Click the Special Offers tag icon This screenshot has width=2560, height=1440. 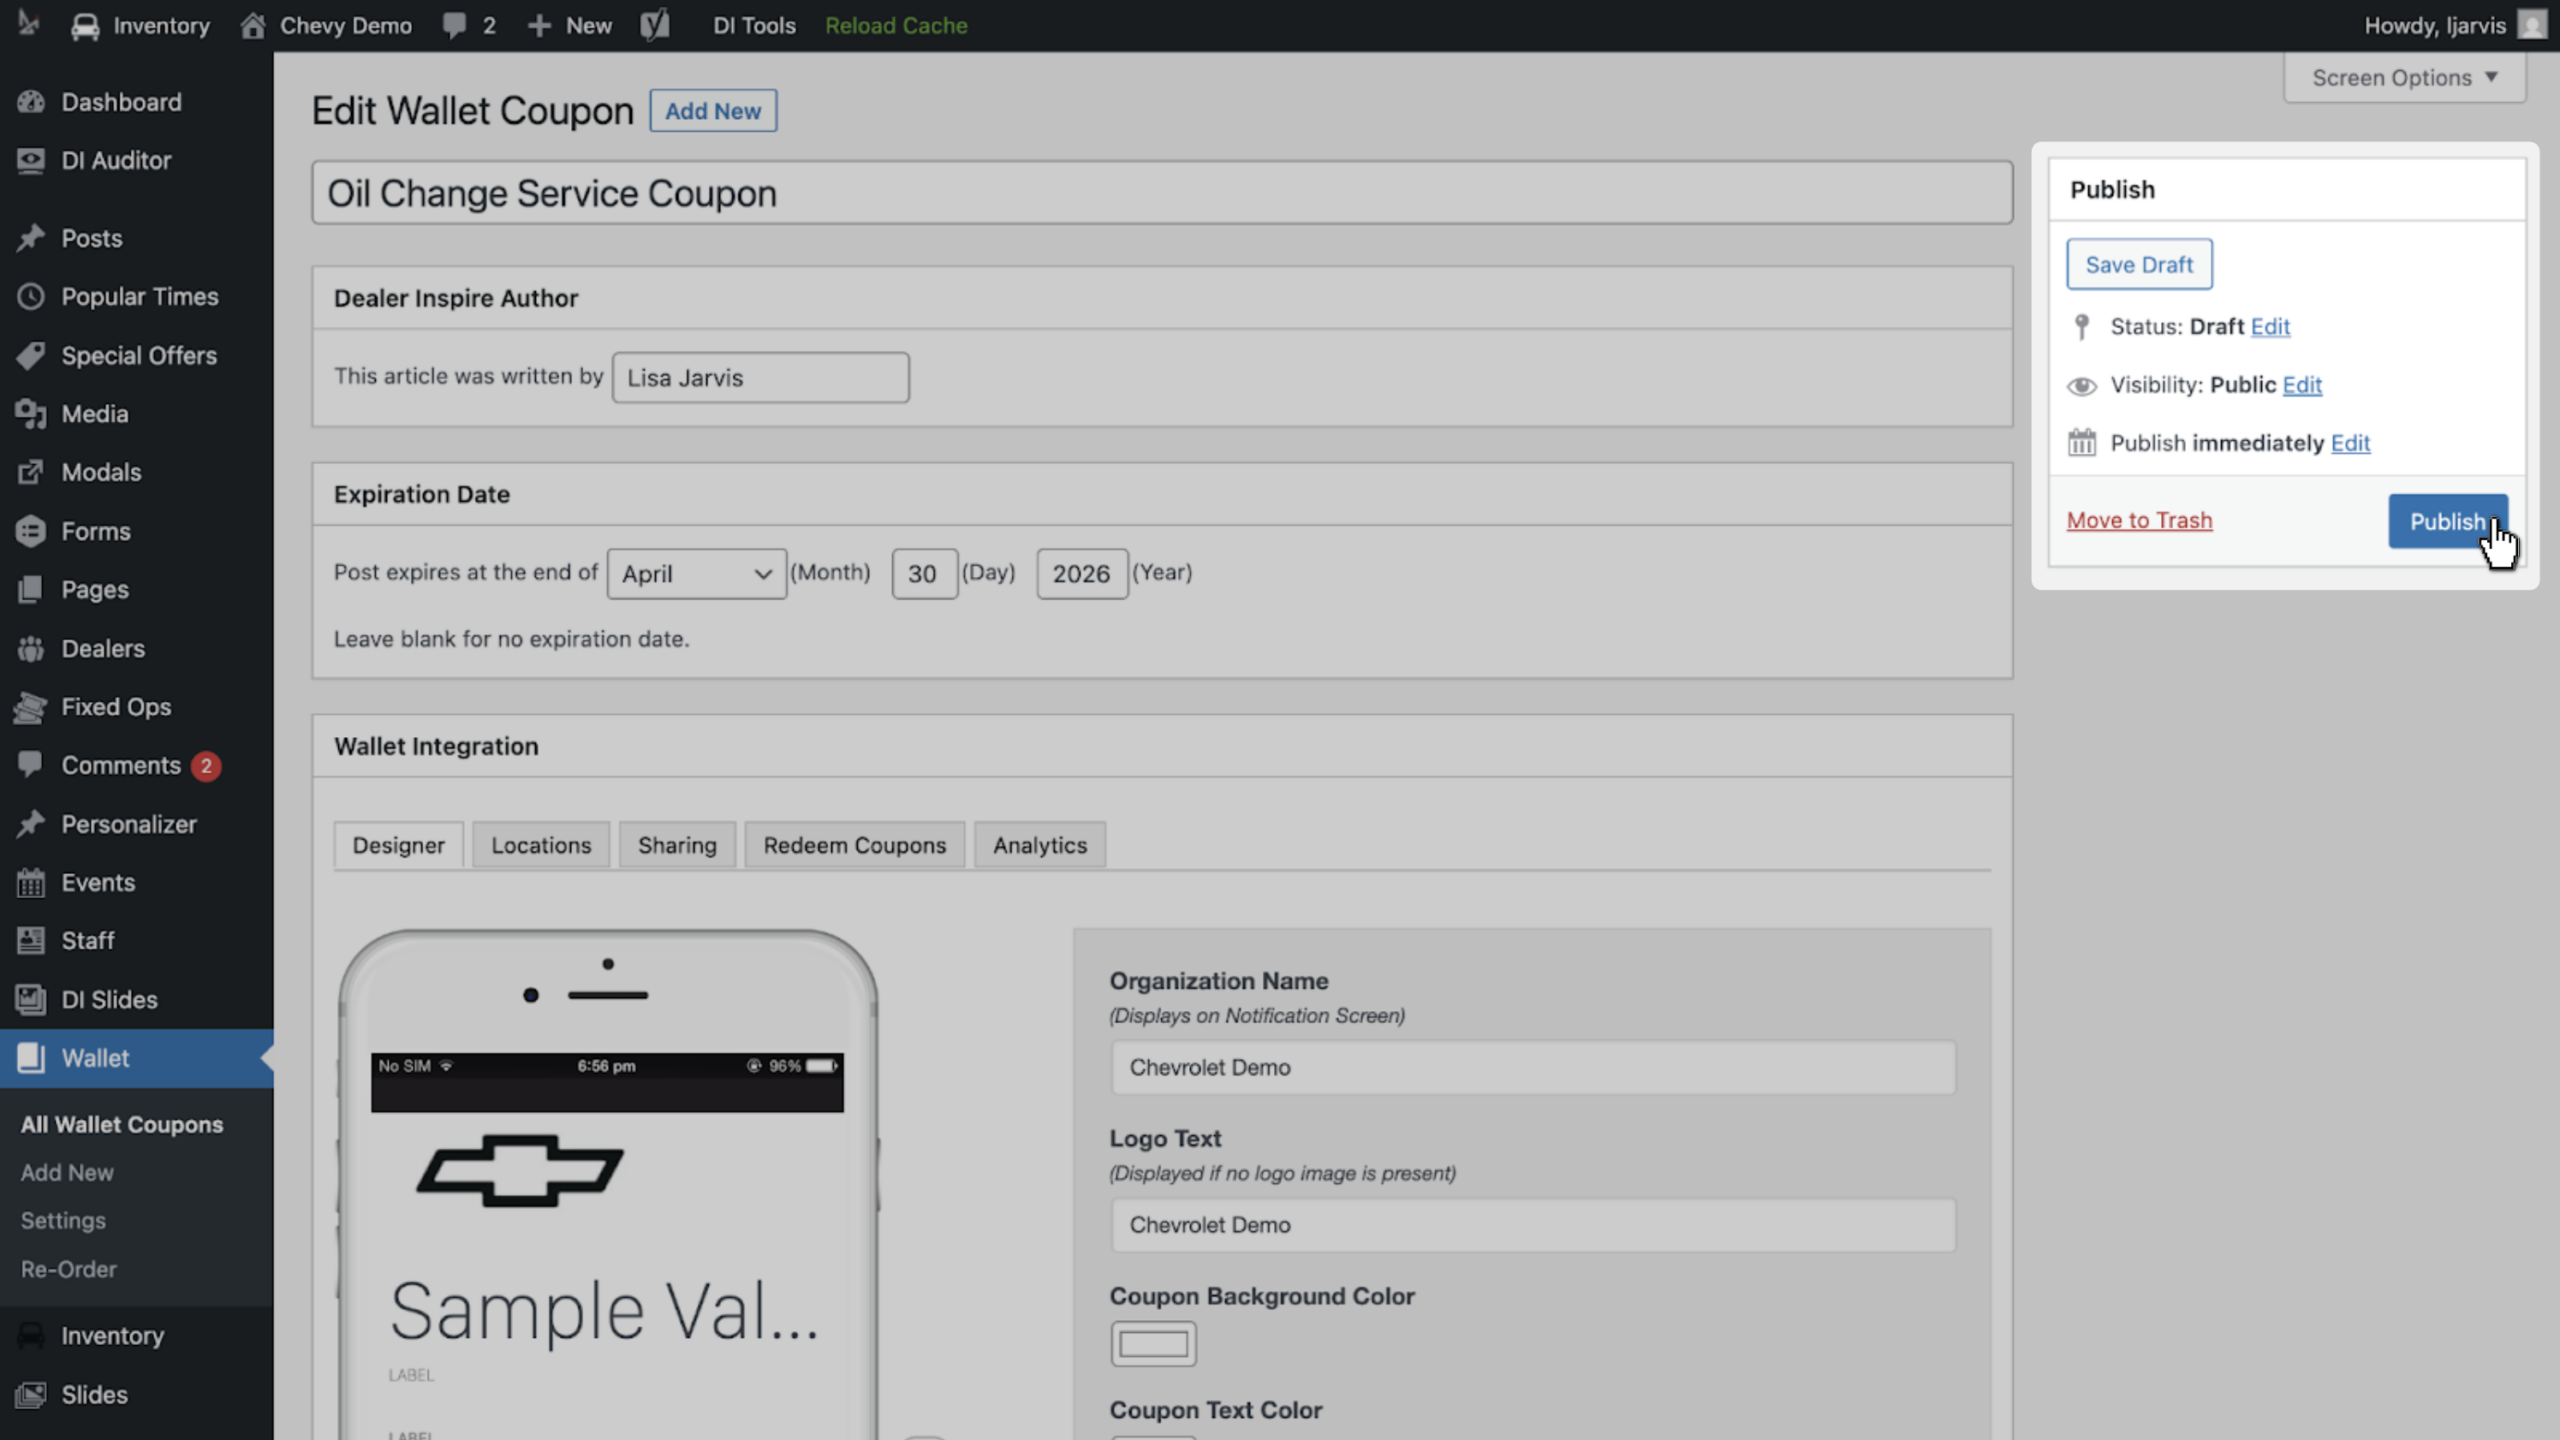[x=31, y=355]
